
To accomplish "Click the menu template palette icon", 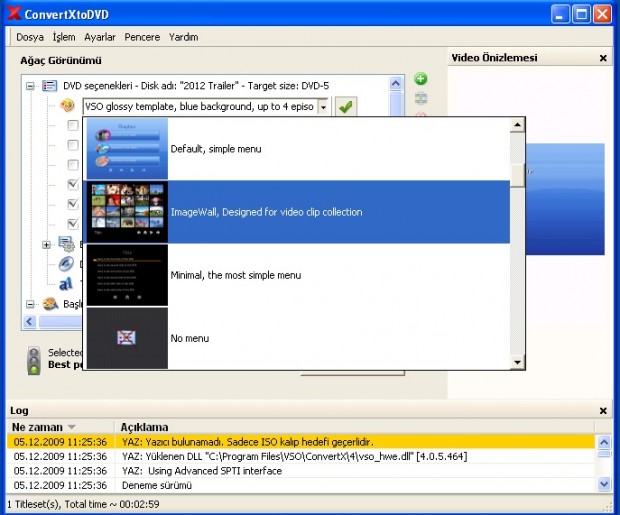I will coord(68,105).
